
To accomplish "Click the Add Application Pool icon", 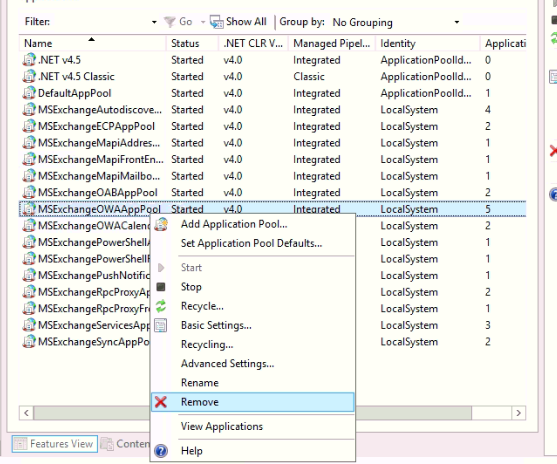I will pyautogui.click(x=161, y=224).
